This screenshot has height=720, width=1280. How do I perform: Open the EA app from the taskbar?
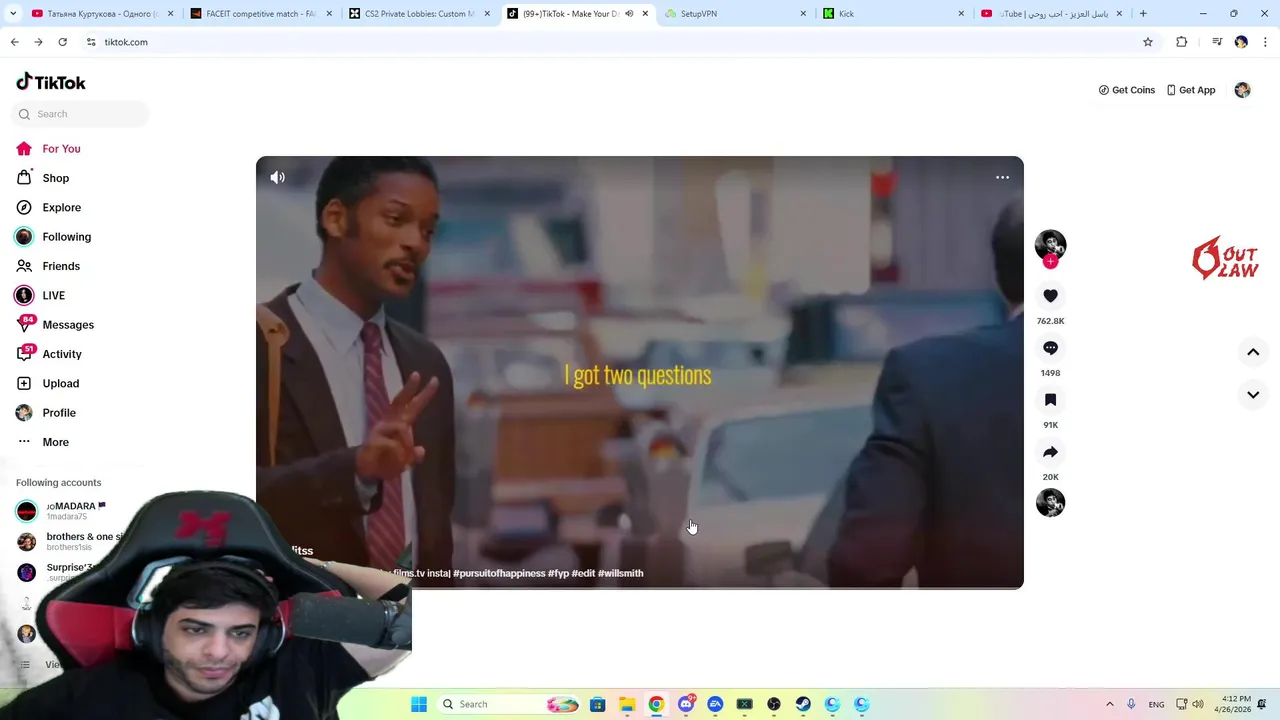[x=715, y=704]
